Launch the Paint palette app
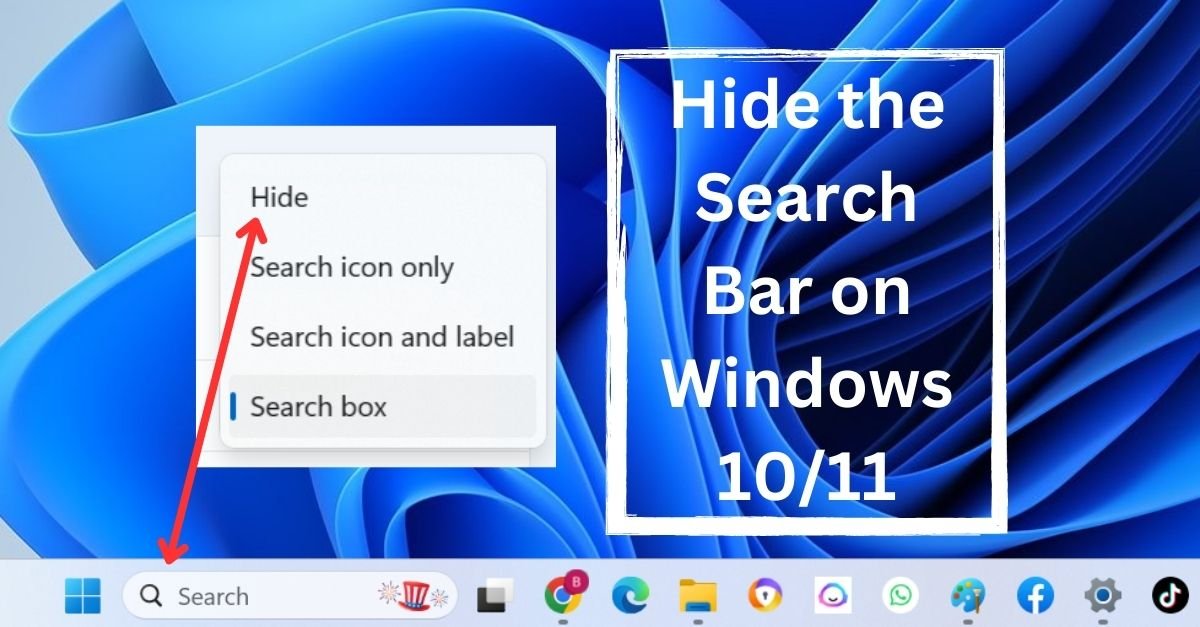 [967, 596]
